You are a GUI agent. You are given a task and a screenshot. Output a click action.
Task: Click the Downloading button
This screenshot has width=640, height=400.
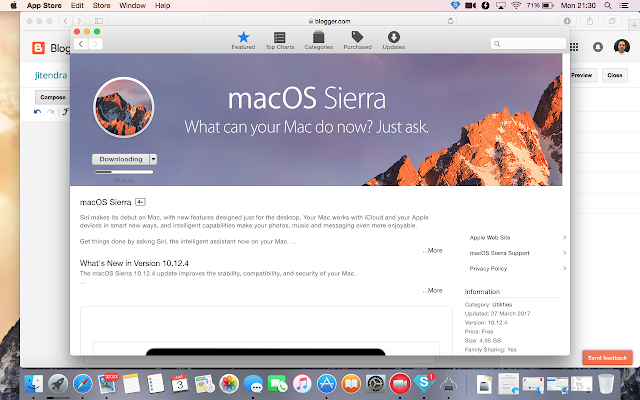click(x=121, y=159)
